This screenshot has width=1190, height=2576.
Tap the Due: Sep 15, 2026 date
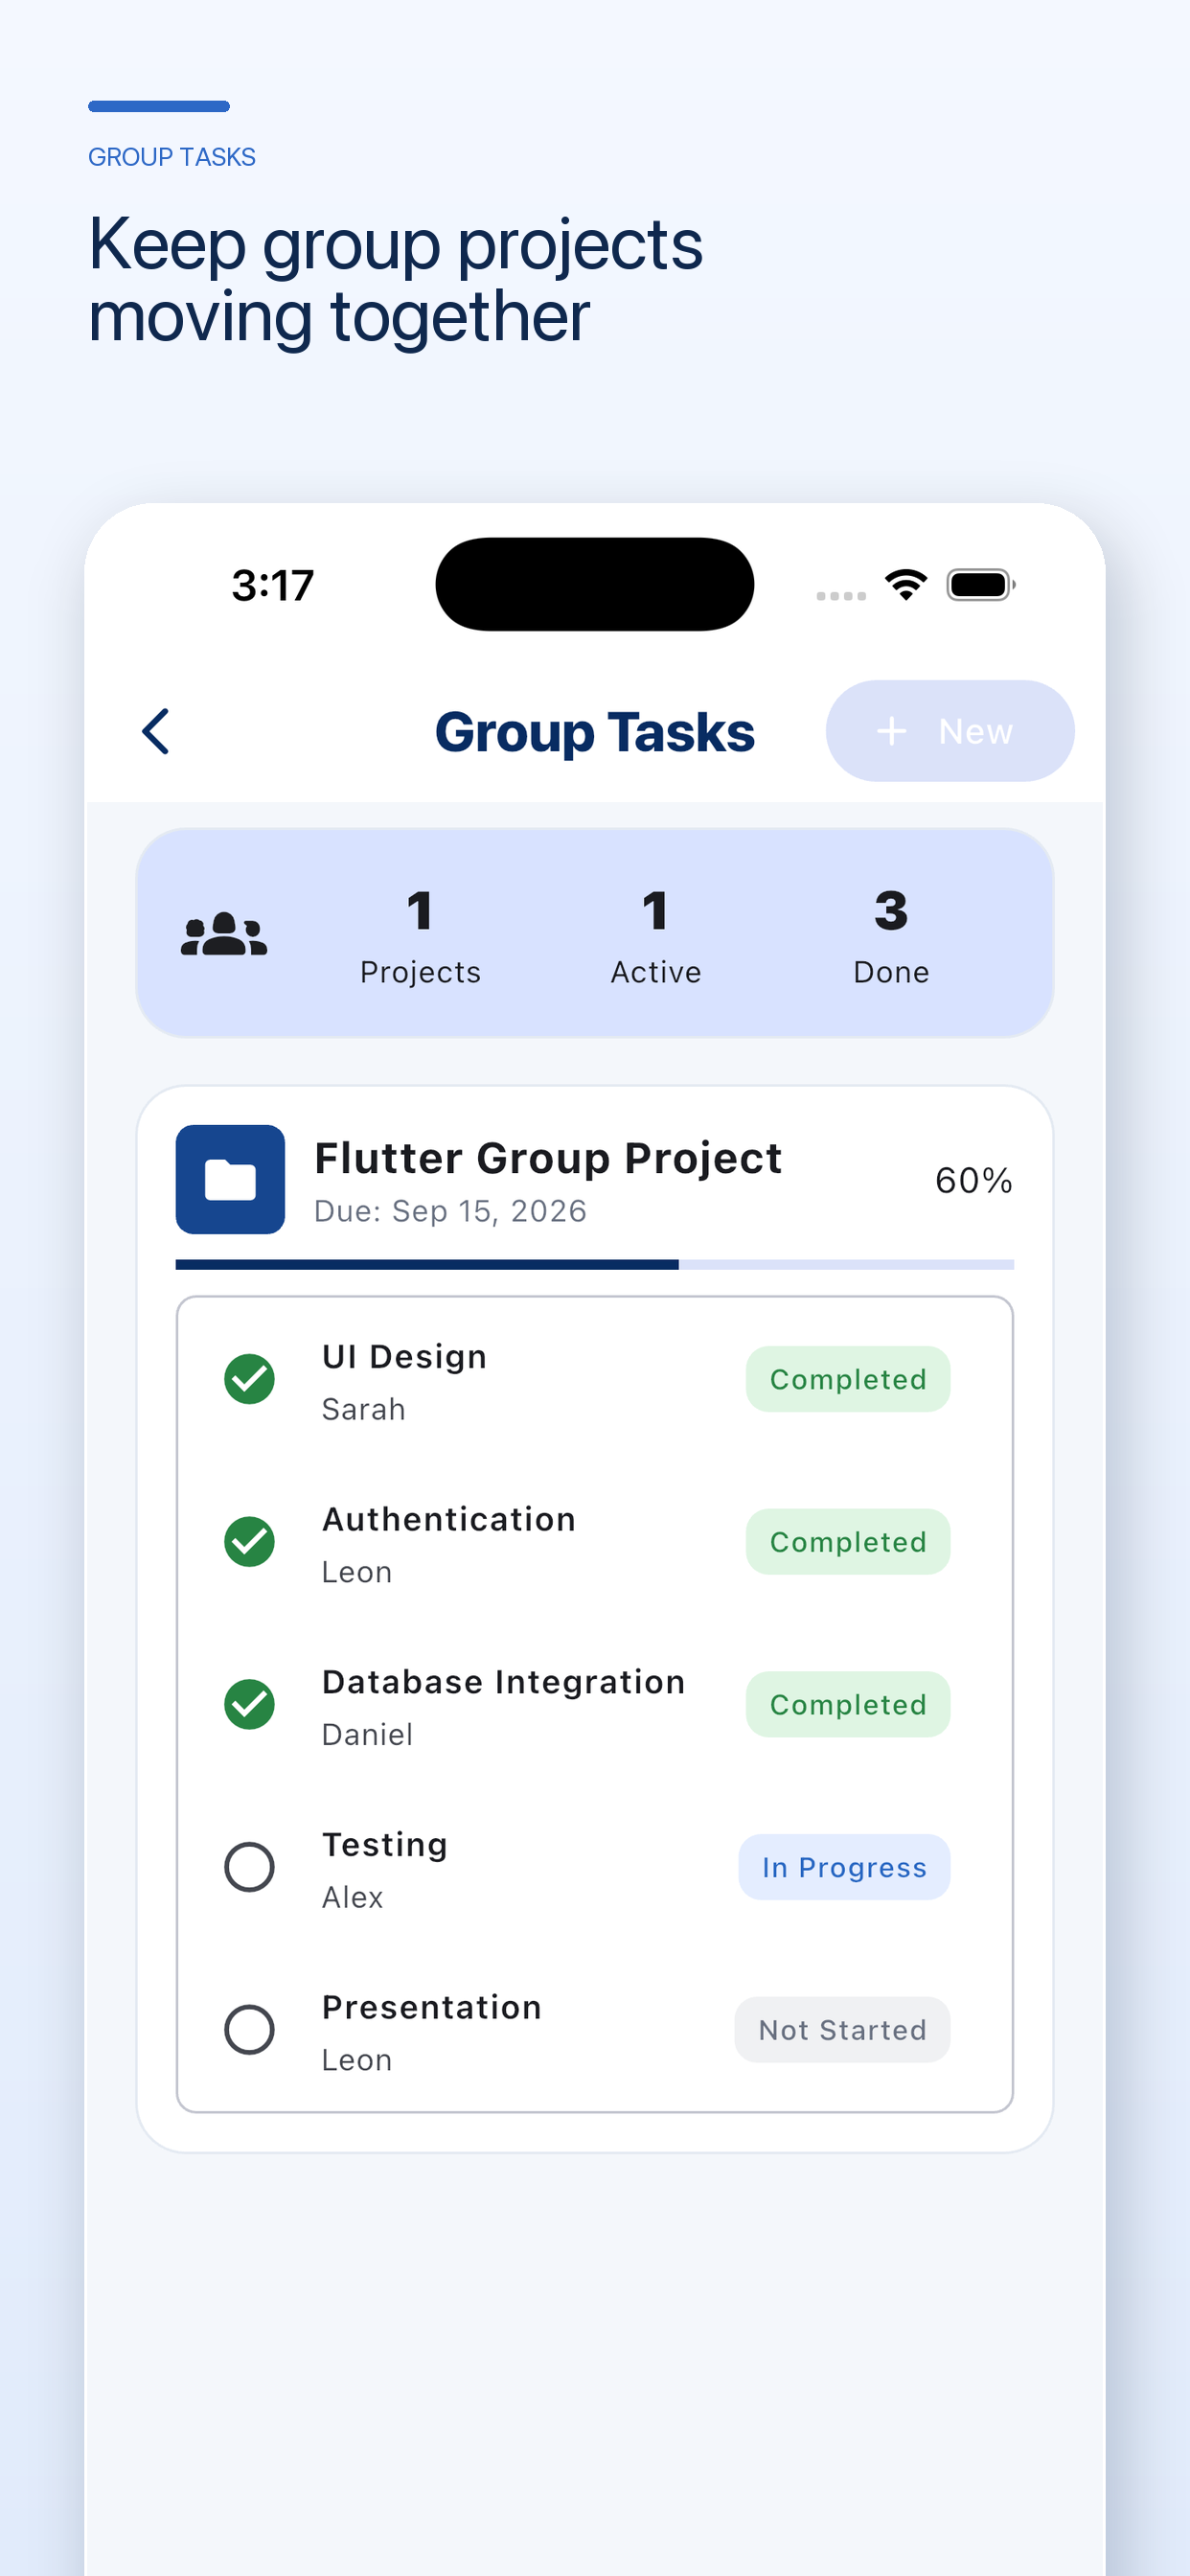[x=450, y=1211]
